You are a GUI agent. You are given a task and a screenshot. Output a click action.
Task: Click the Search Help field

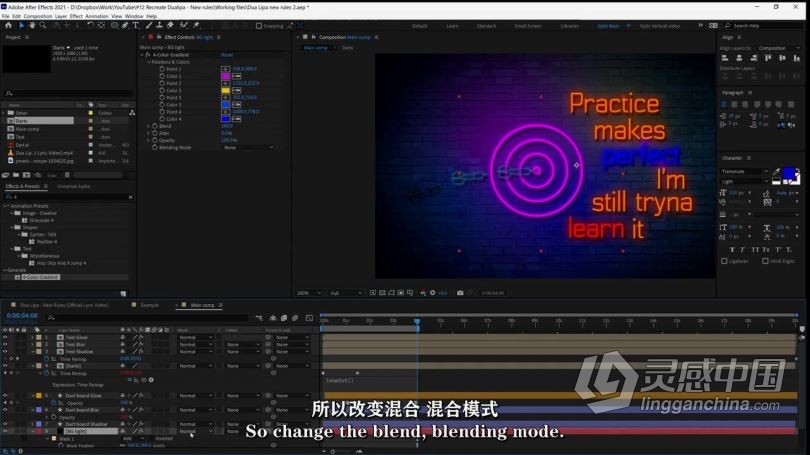pyautogui.click(x=766, y=26)
